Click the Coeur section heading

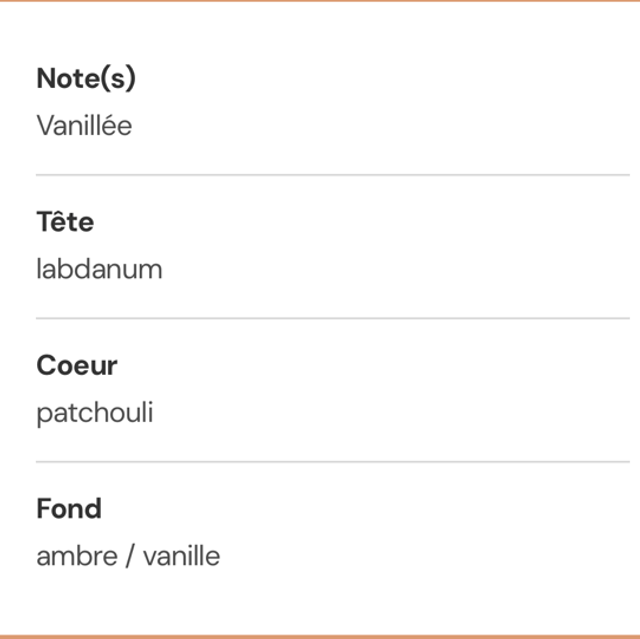click(x=77, y=365)
